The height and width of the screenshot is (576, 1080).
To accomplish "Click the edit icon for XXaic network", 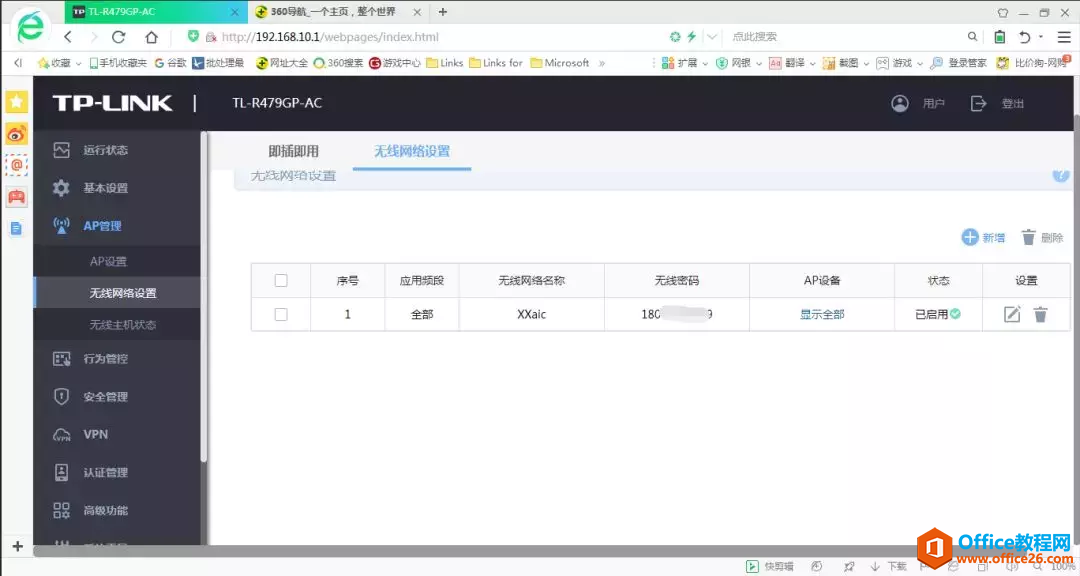I will [1012, 314].
